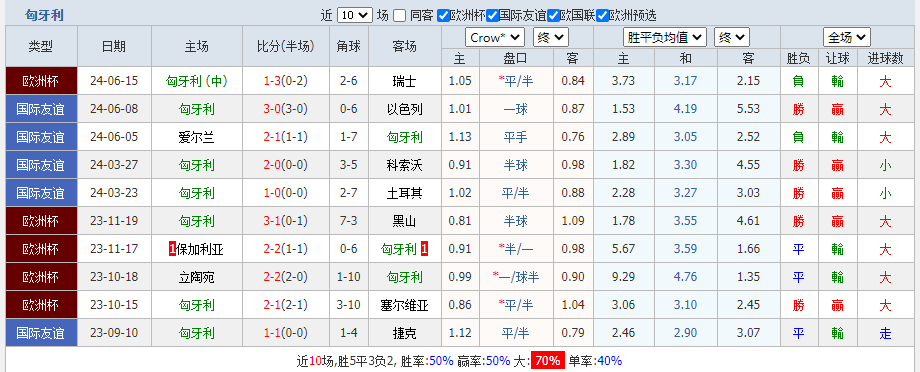Open the 终 dropdown beside Crow*
The width and height of the screenshot is (920, 372).
coord(550,38)
